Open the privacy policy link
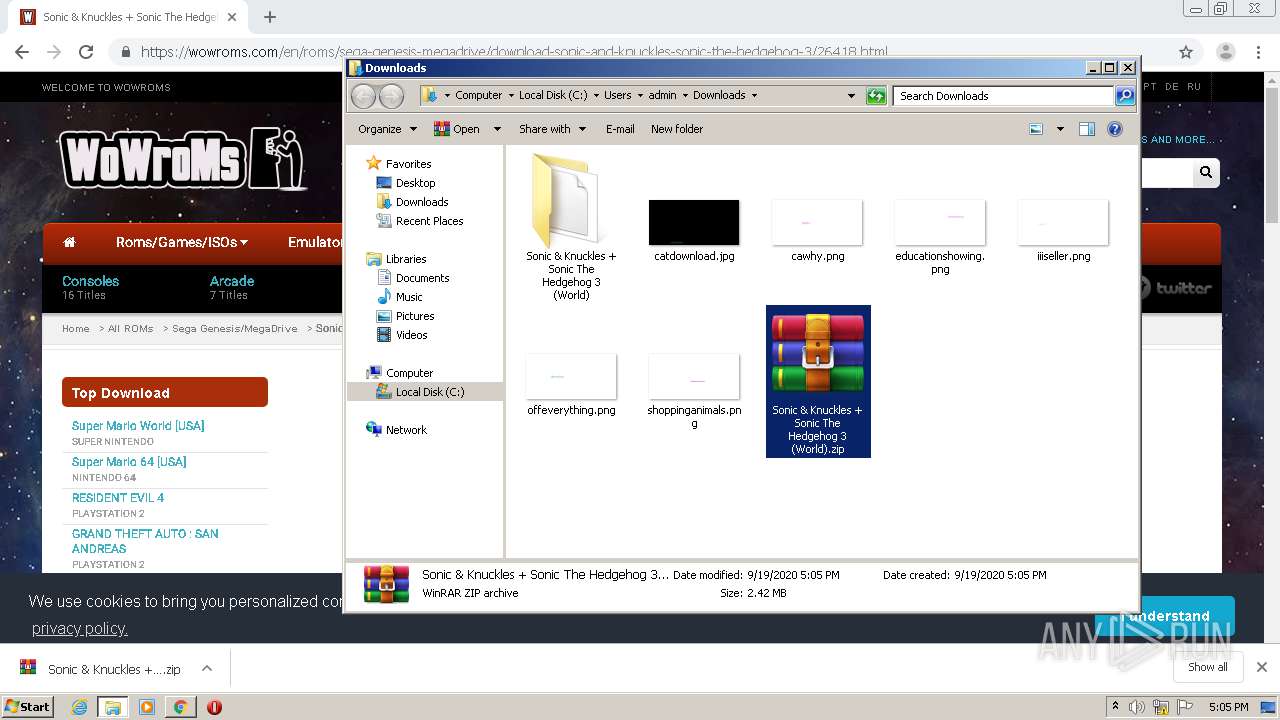 click(x=79, y=628)
